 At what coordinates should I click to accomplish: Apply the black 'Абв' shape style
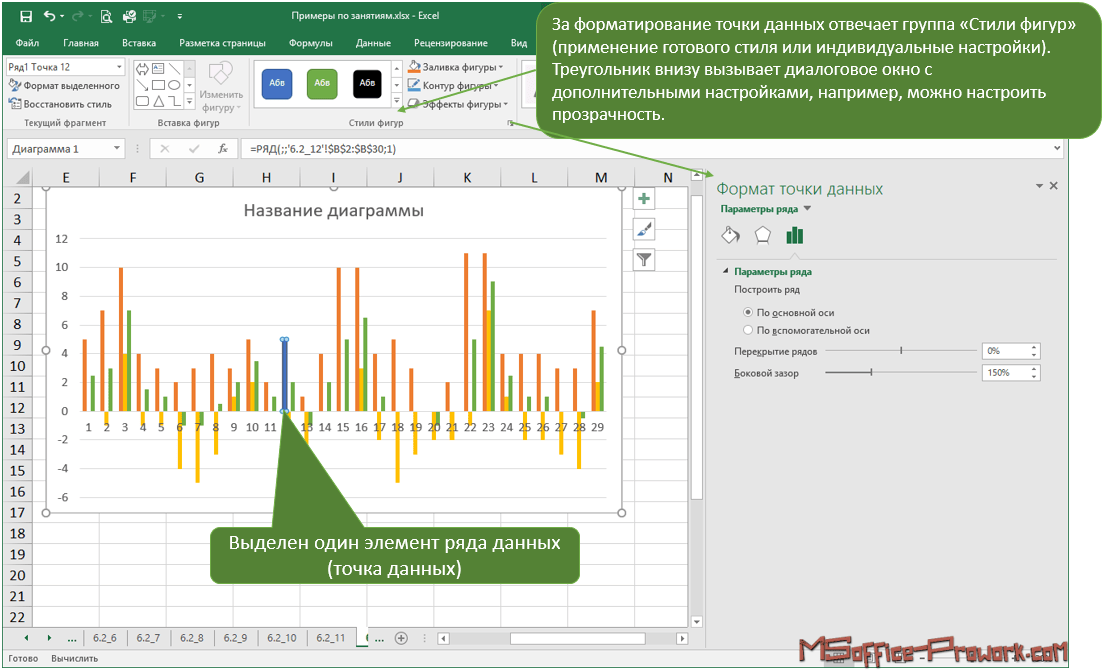pyautogui.click(x=367, y=83)
